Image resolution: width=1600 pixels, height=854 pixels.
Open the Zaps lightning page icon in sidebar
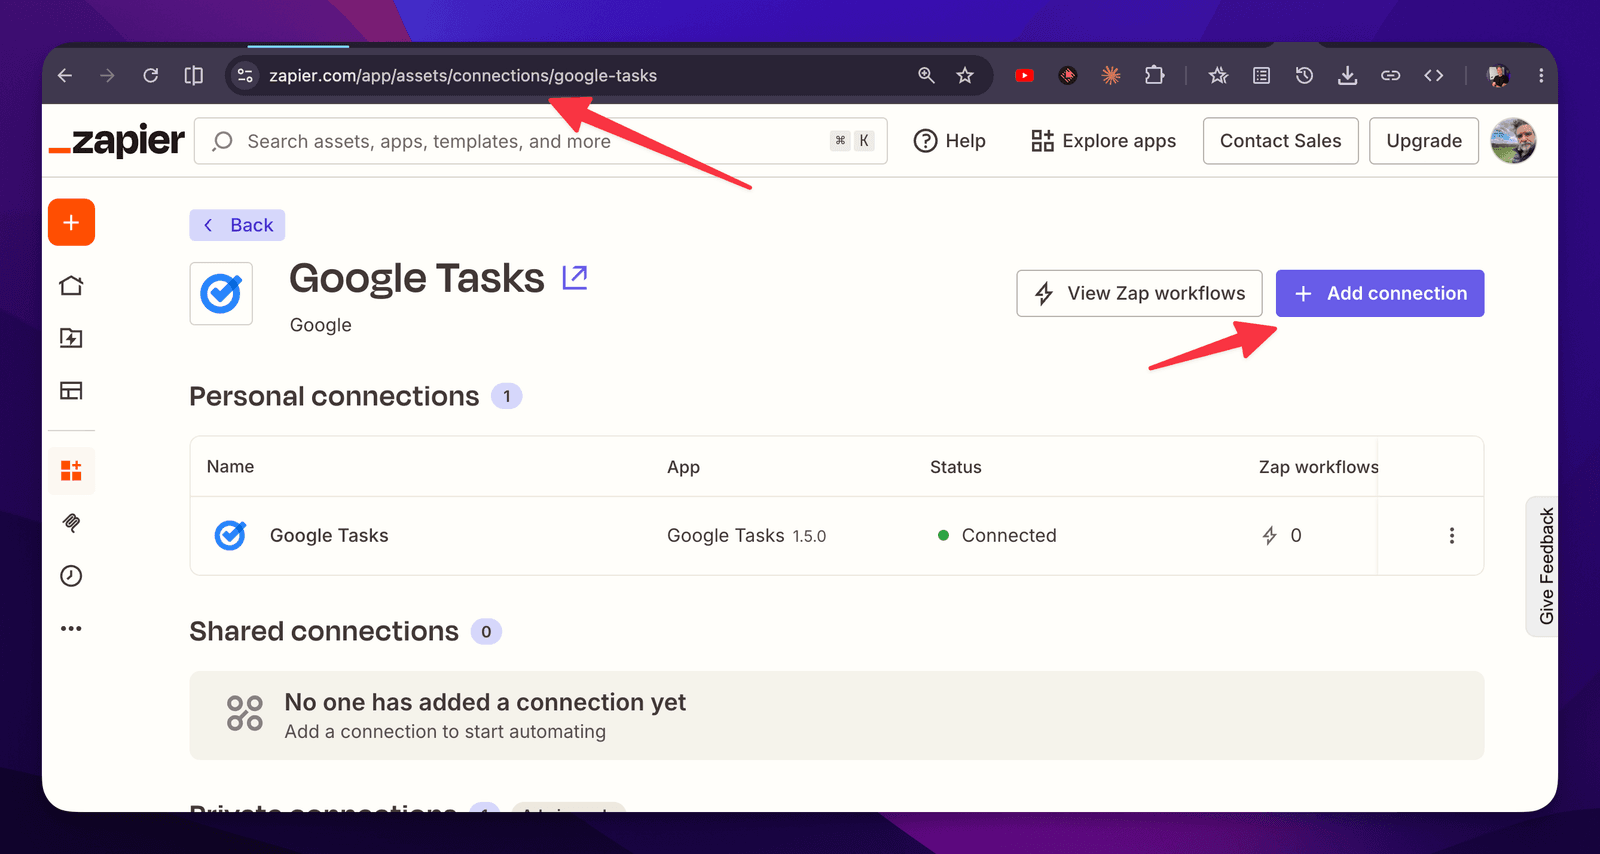coord(71,338)
